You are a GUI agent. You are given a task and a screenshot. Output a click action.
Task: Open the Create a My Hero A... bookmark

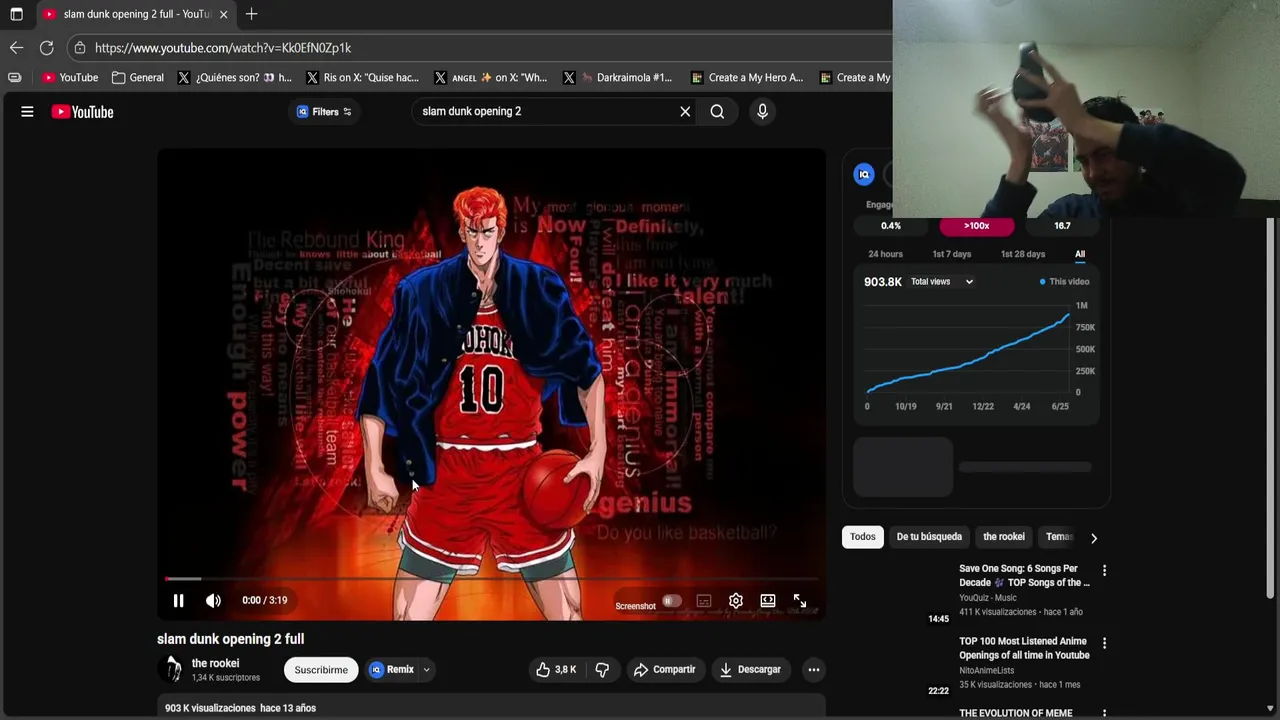[747, 77]
